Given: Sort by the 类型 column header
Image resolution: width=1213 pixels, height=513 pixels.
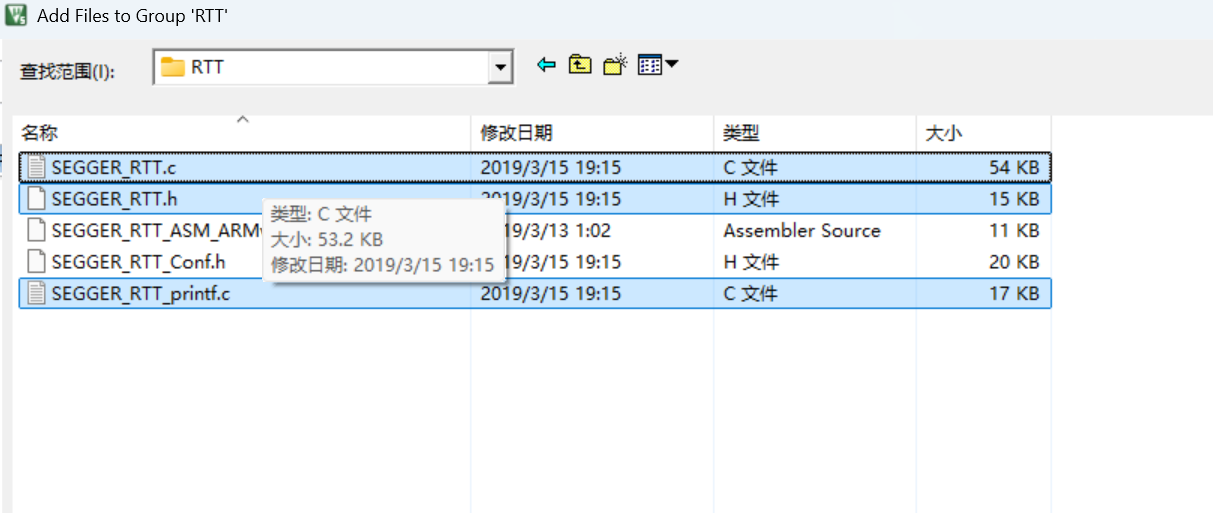Looking at the screenshot, I should (x=742, y=133).
